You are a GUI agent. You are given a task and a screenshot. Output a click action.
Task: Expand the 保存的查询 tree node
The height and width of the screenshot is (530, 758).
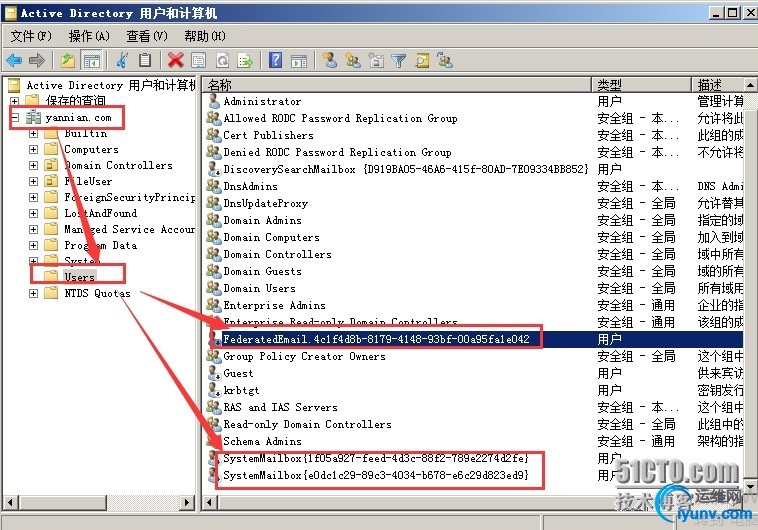(x=15, y=101)
